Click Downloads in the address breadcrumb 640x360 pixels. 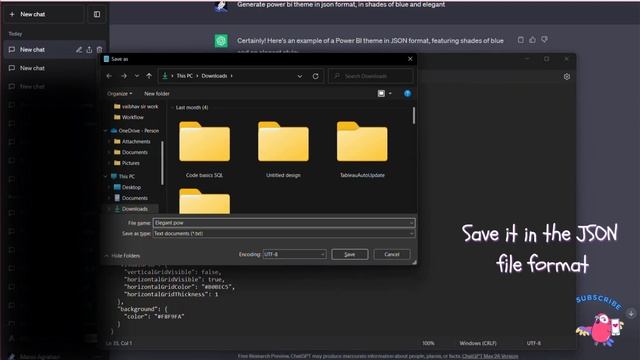click(214, 76)
